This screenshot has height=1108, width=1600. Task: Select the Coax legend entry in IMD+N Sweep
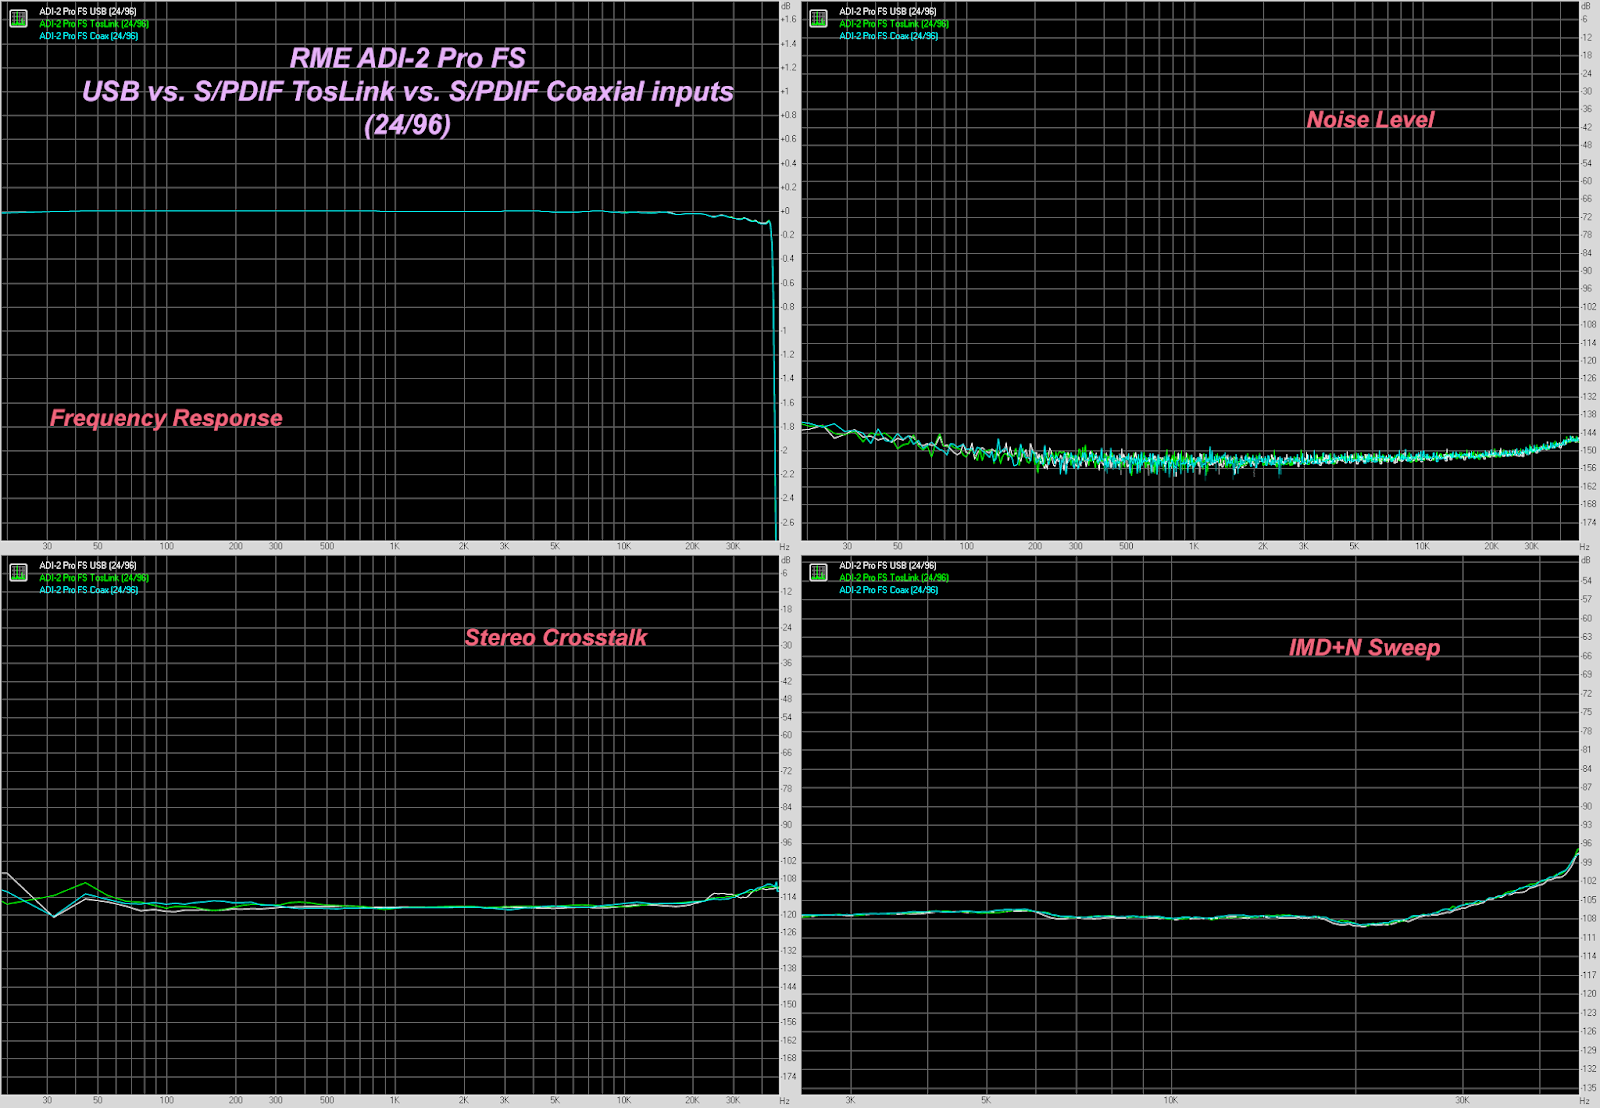point(888,590)
